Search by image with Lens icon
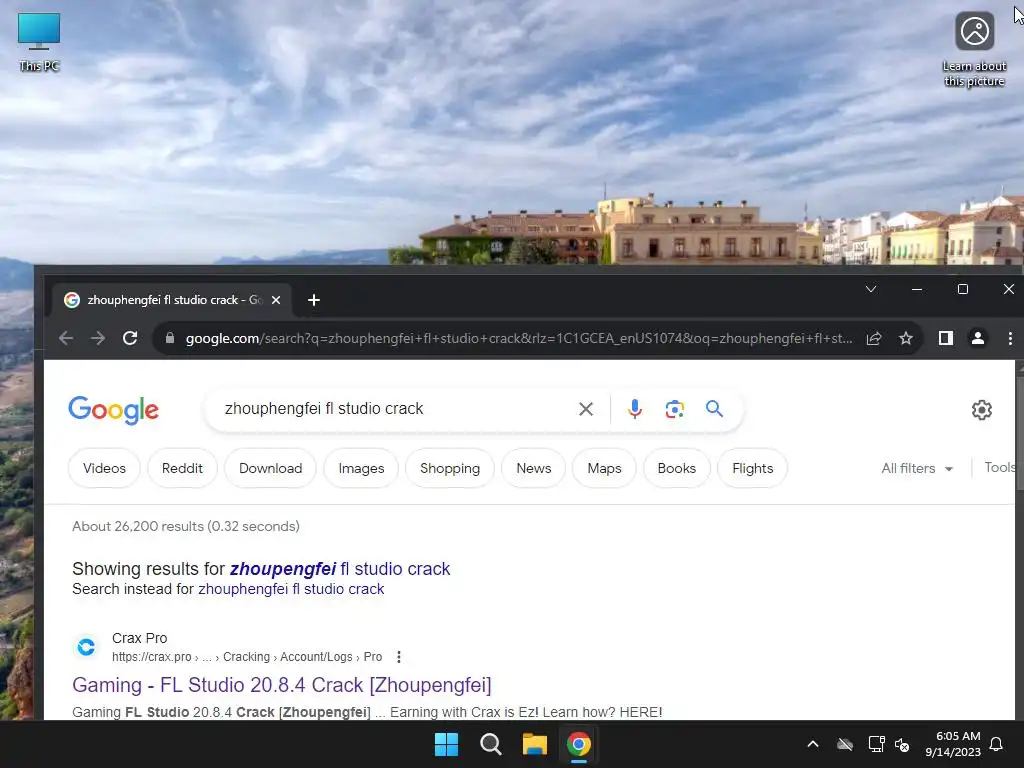This screenshot has height=768, width=1024. point(675,409)
